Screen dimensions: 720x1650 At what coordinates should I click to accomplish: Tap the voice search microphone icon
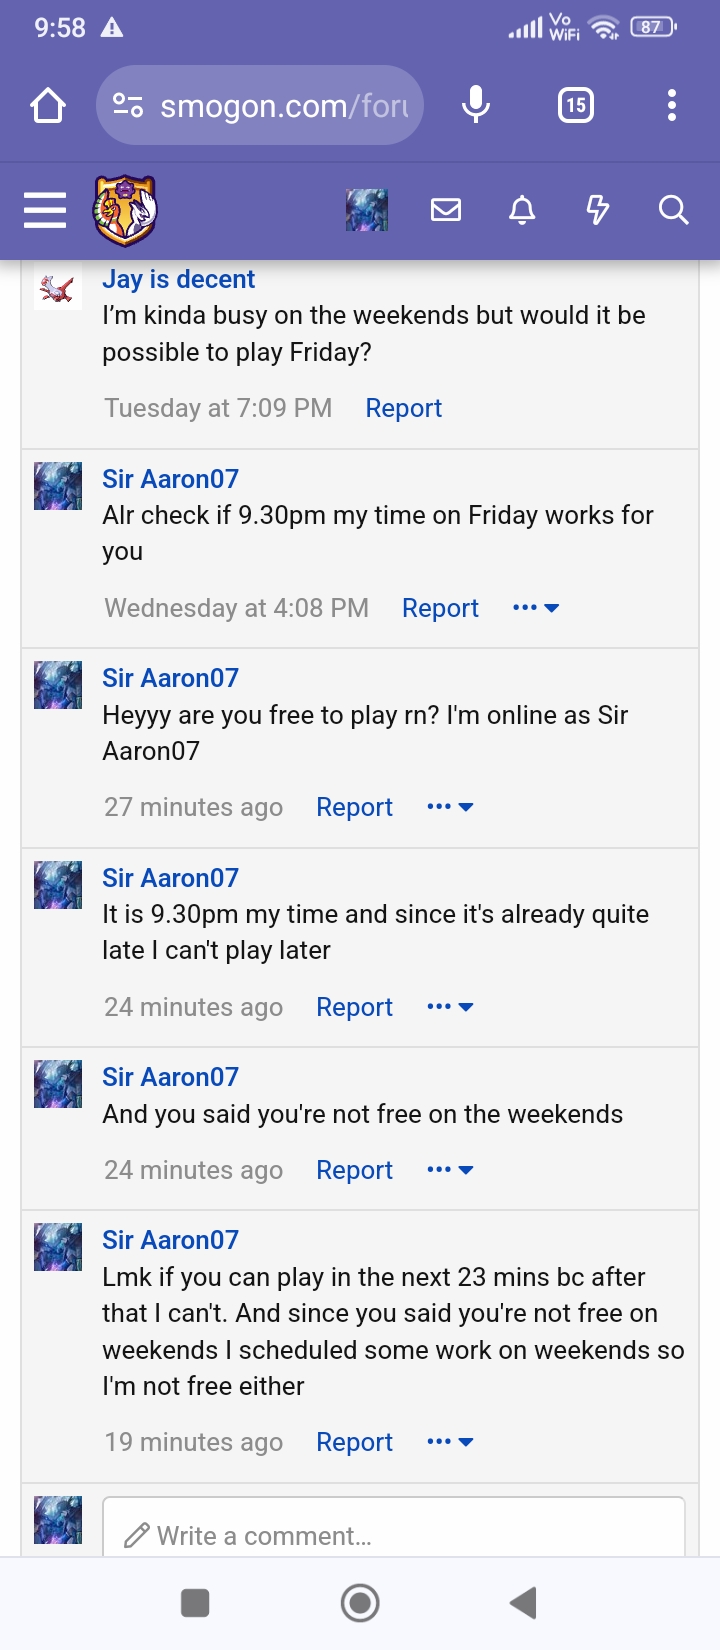[476, 105]
